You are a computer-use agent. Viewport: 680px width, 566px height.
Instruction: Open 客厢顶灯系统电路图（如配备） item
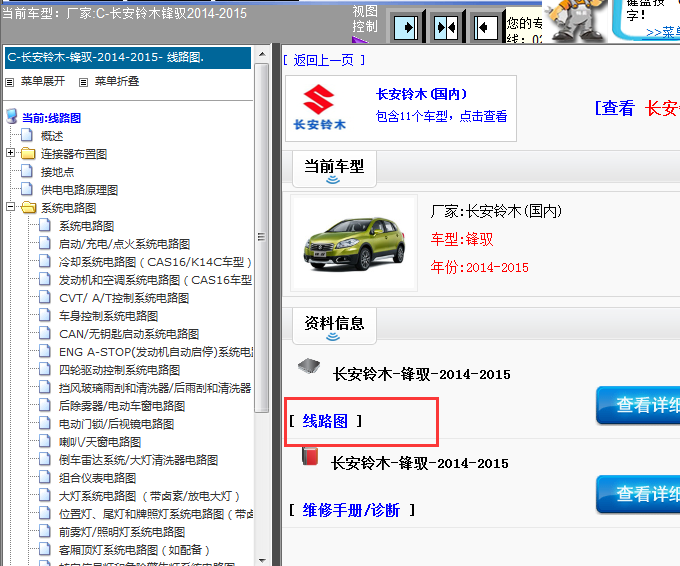click(134, 550)
